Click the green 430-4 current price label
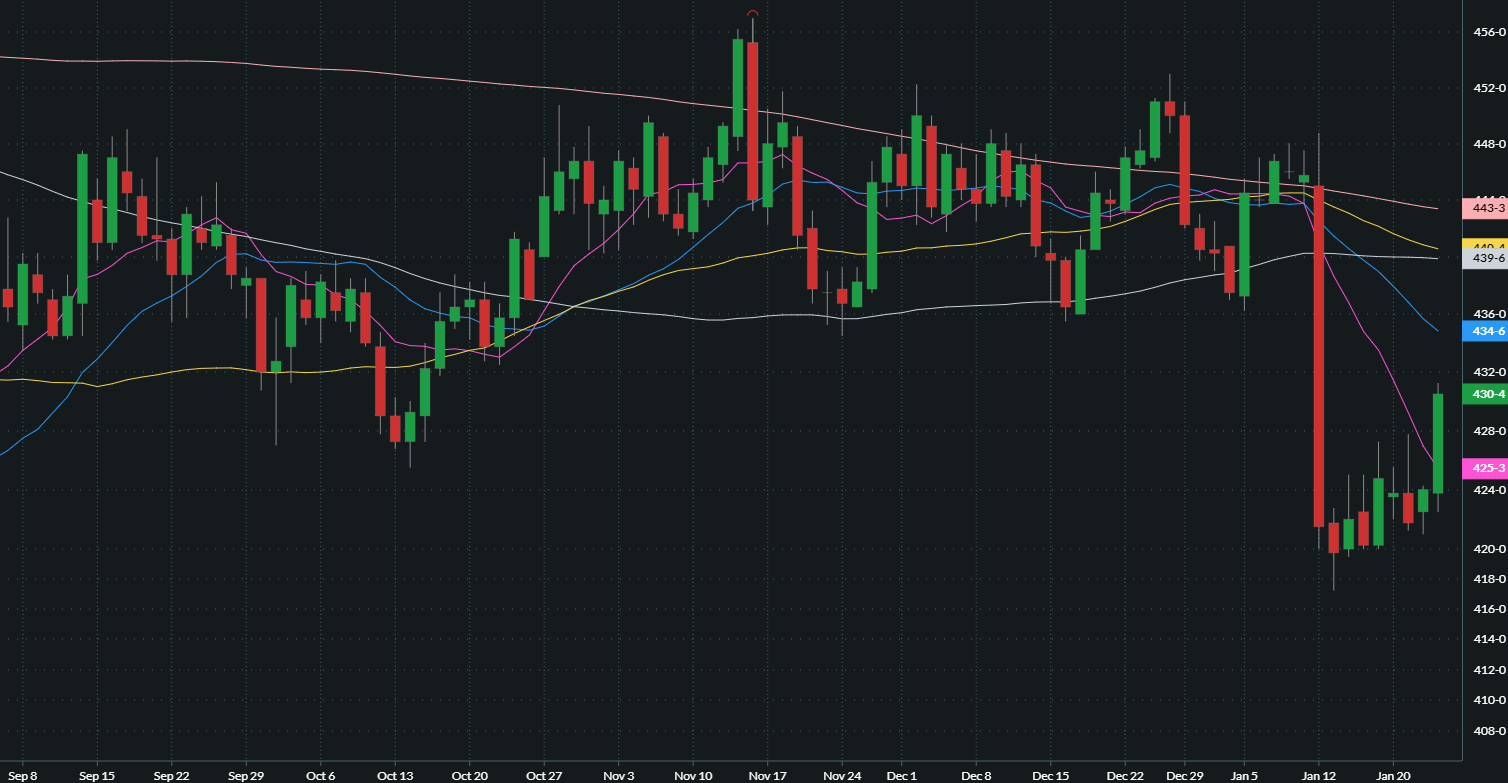Viewport: 1508px width, 783px height. pyautogui.click(x=1484, y=394)
